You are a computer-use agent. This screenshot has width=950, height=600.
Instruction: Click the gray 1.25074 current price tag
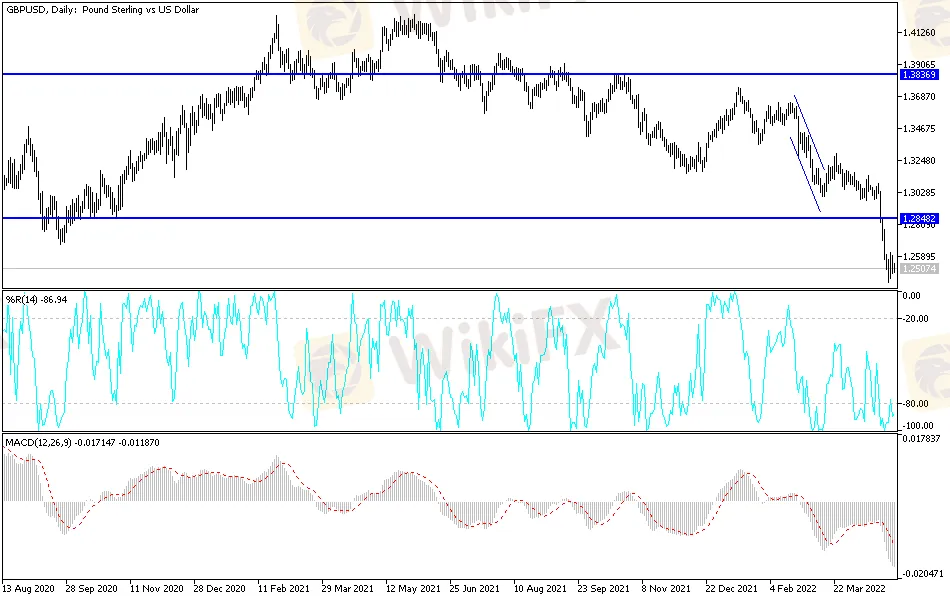(x=920, y=269)
